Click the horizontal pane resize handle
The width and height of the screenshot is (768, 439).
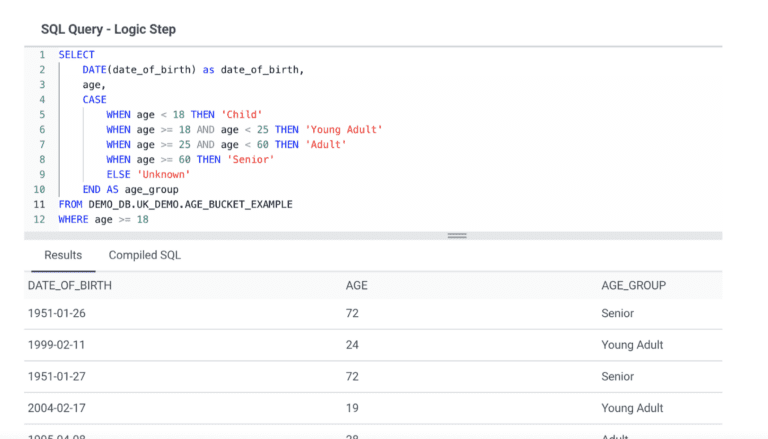coord(457,235)
